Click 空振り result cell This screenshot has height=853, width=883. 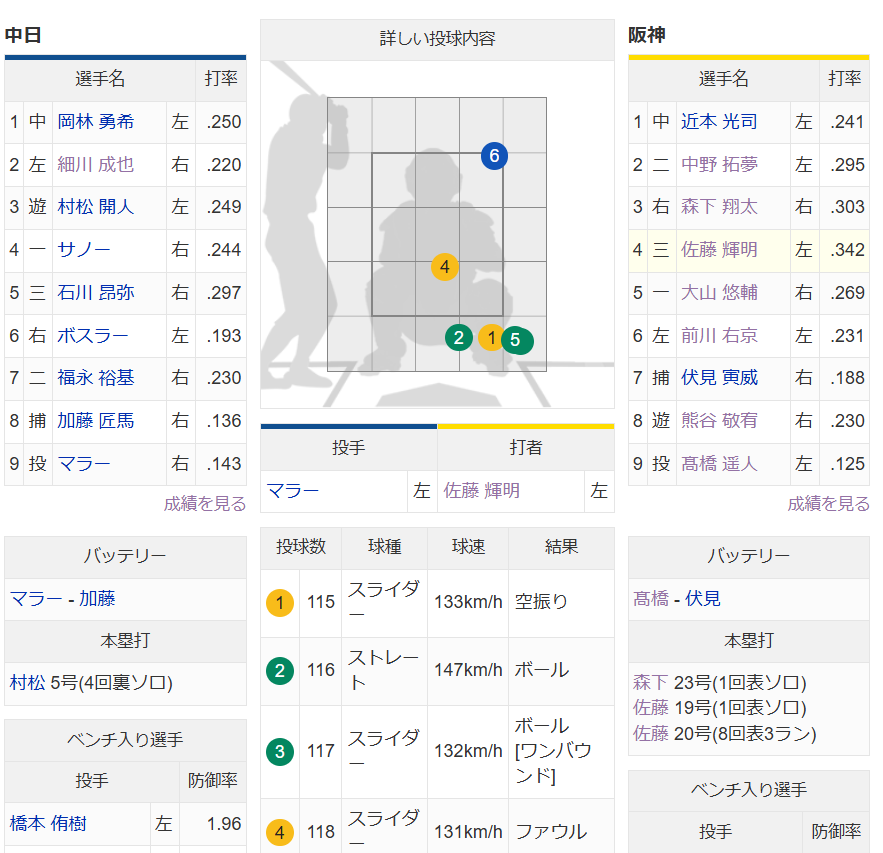click(x=561, y=602)
